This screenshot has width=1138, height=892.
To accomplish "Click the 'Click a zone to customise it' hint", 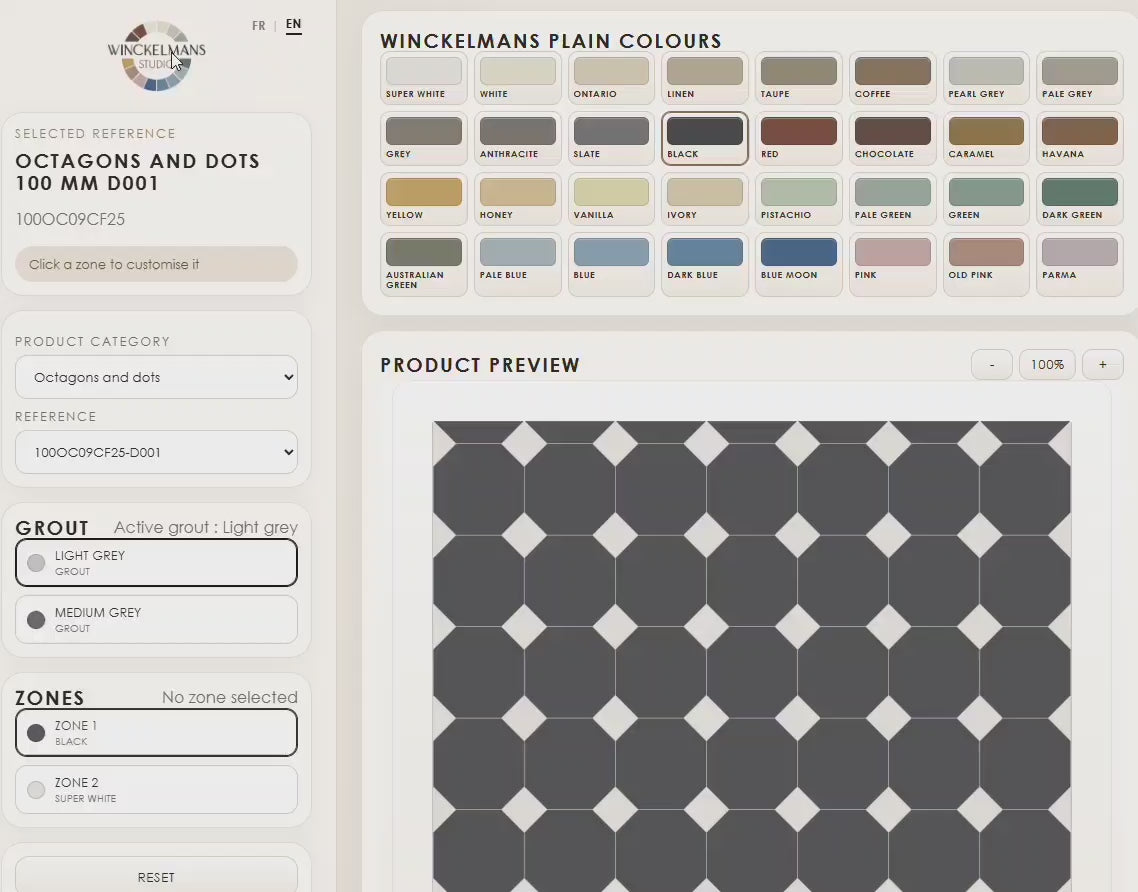I will pos(156,264).
